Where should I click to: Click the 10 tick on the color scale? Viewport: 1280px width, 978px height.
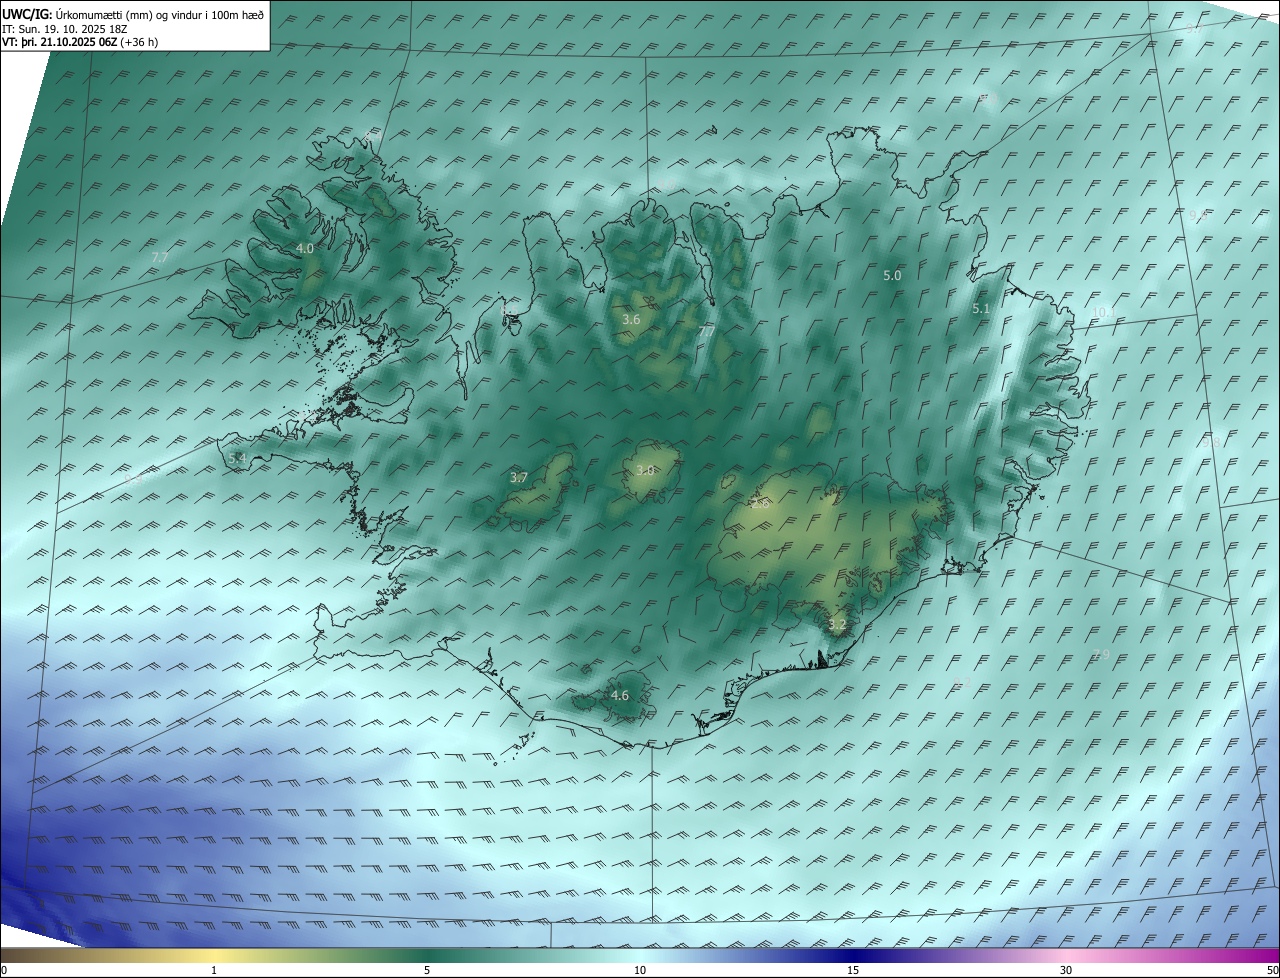tap(640, 970)
